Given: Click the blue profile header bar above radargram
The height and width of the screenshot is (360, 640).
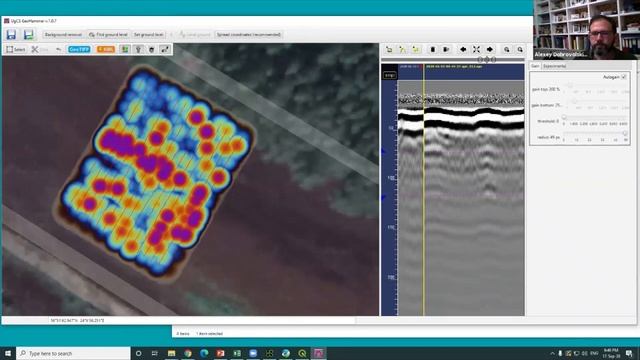Looking at the screenshot, I should (461, 72).
